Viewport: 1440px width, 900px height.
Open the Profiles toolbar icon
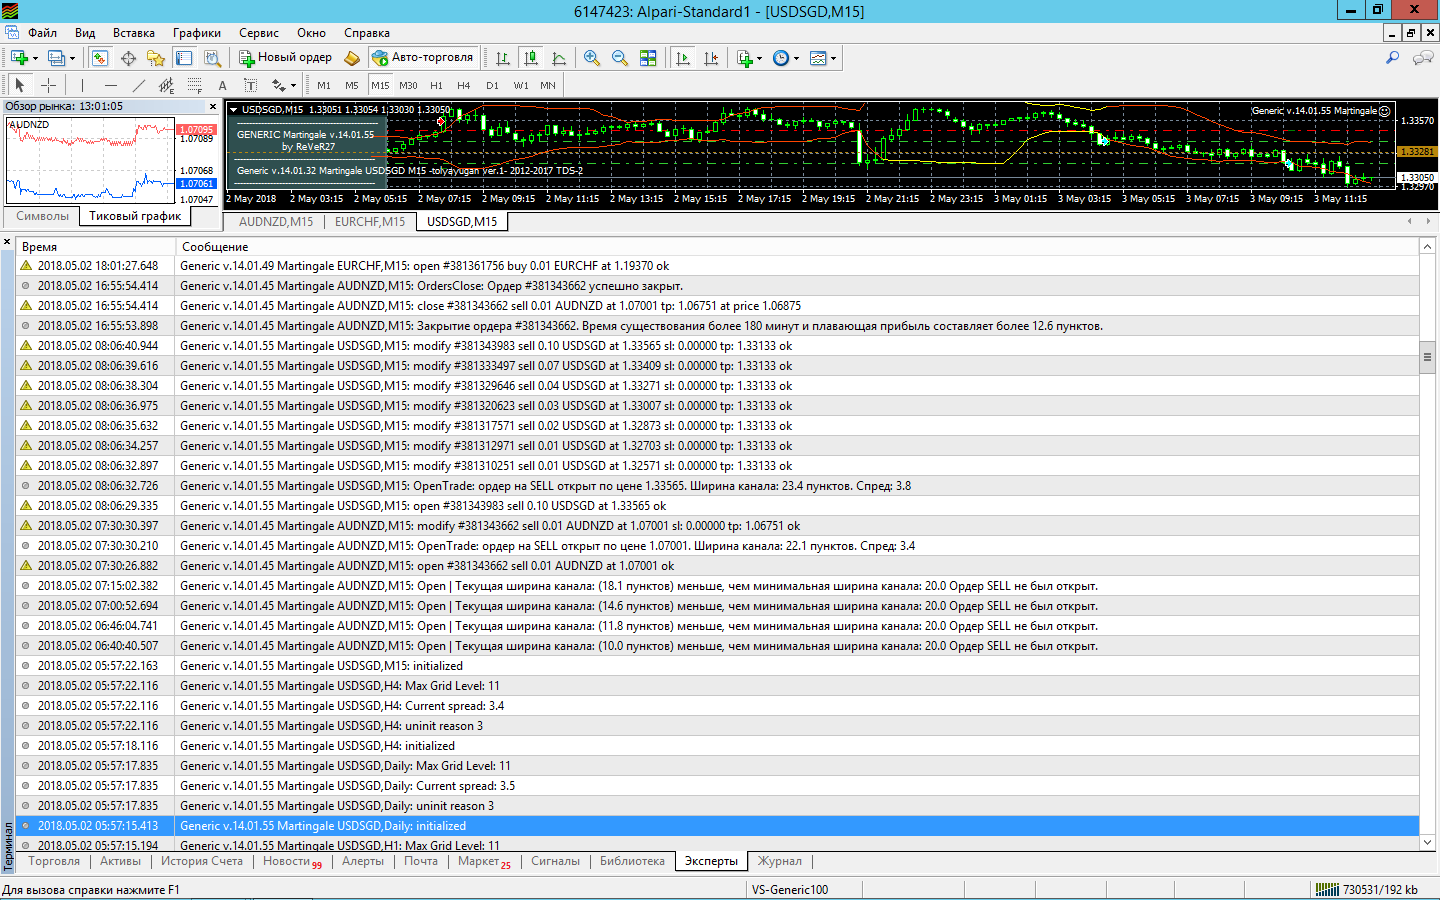coord(57,58)
